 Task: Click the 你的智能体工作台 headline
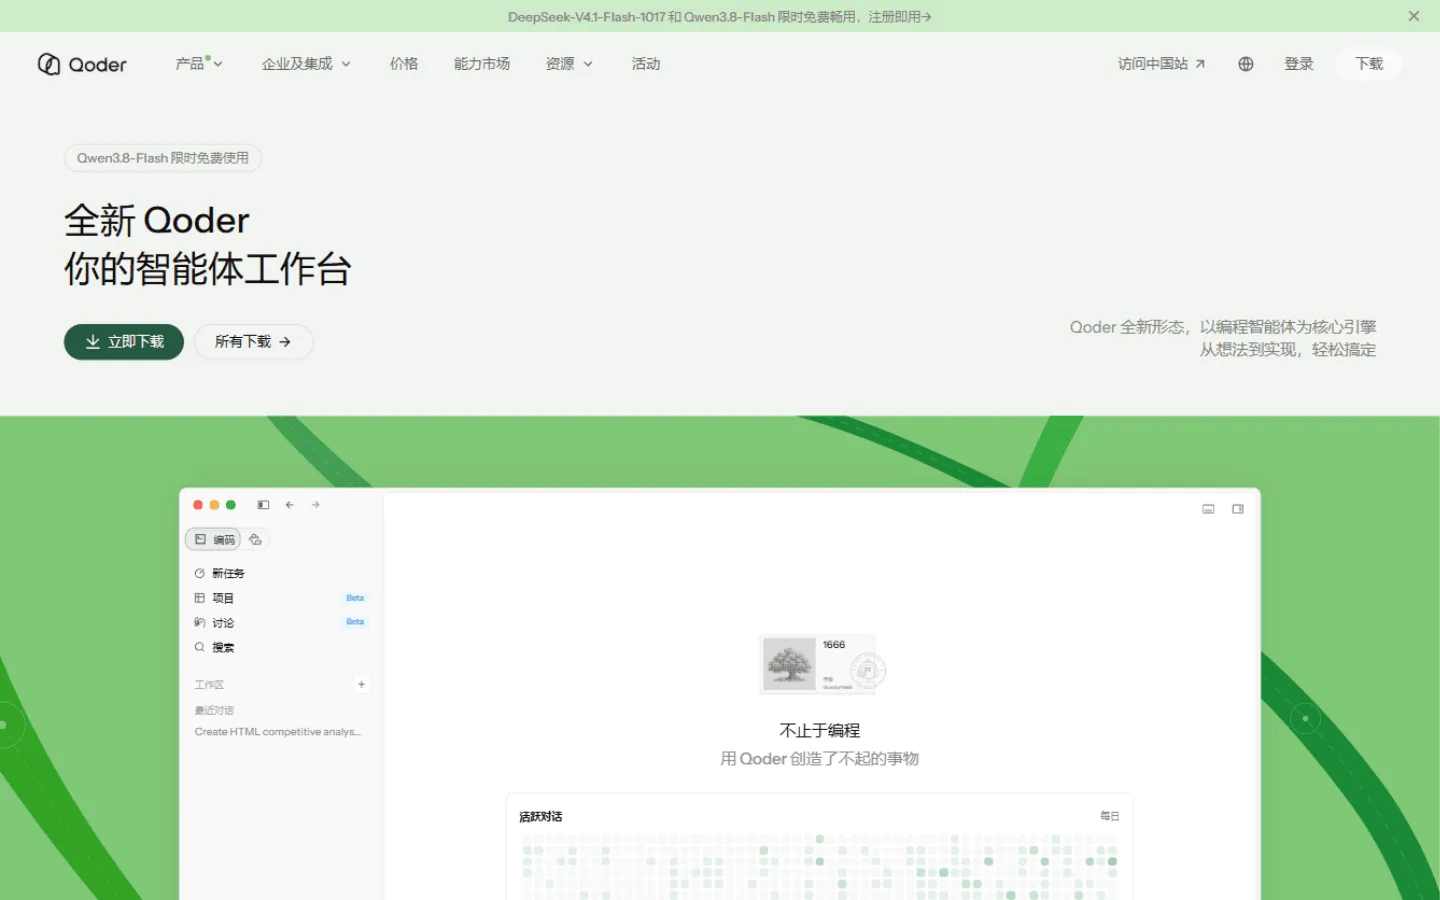[208, 269]
